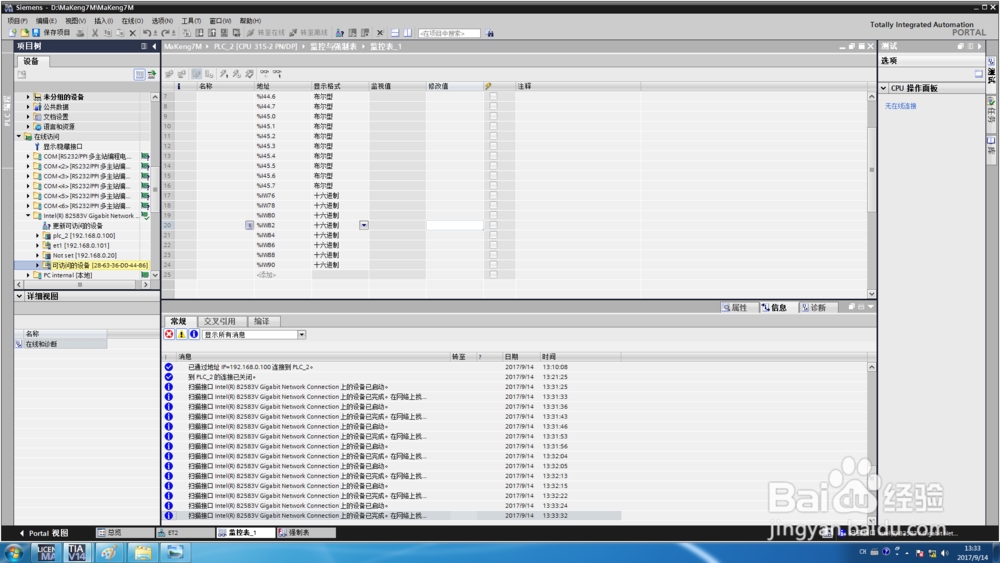The image size is (1000, 563).
Task: Click watch table monitor-all glasses icon
Action: (x=264, y=74)
